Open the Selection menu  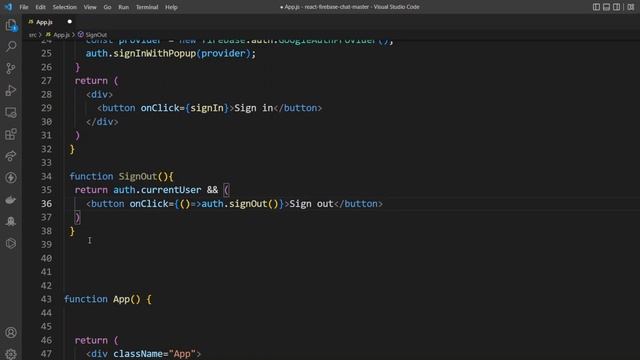(x=64, y=7)
